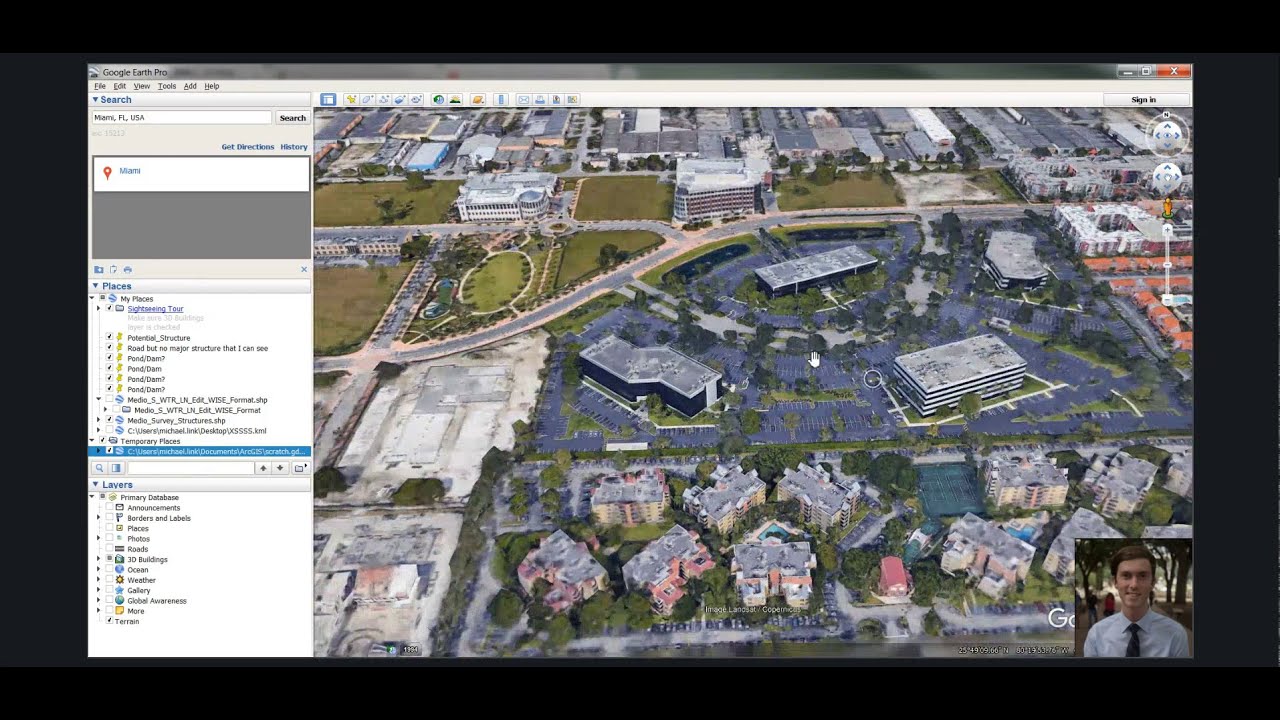Image resolution: width=1280 pixels, height=720 pixels.
Task: Toggle the sidebar visibility toolbar icon
Action: (x=328, y=100)
